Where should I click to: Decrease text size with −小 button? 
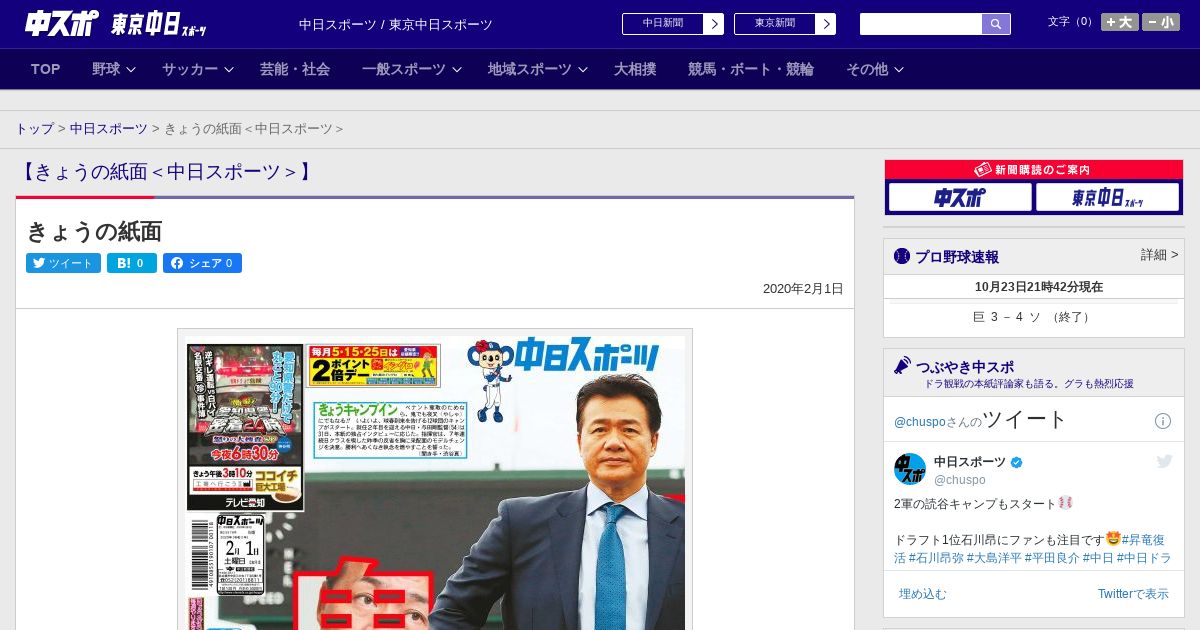click(1161, 22)
